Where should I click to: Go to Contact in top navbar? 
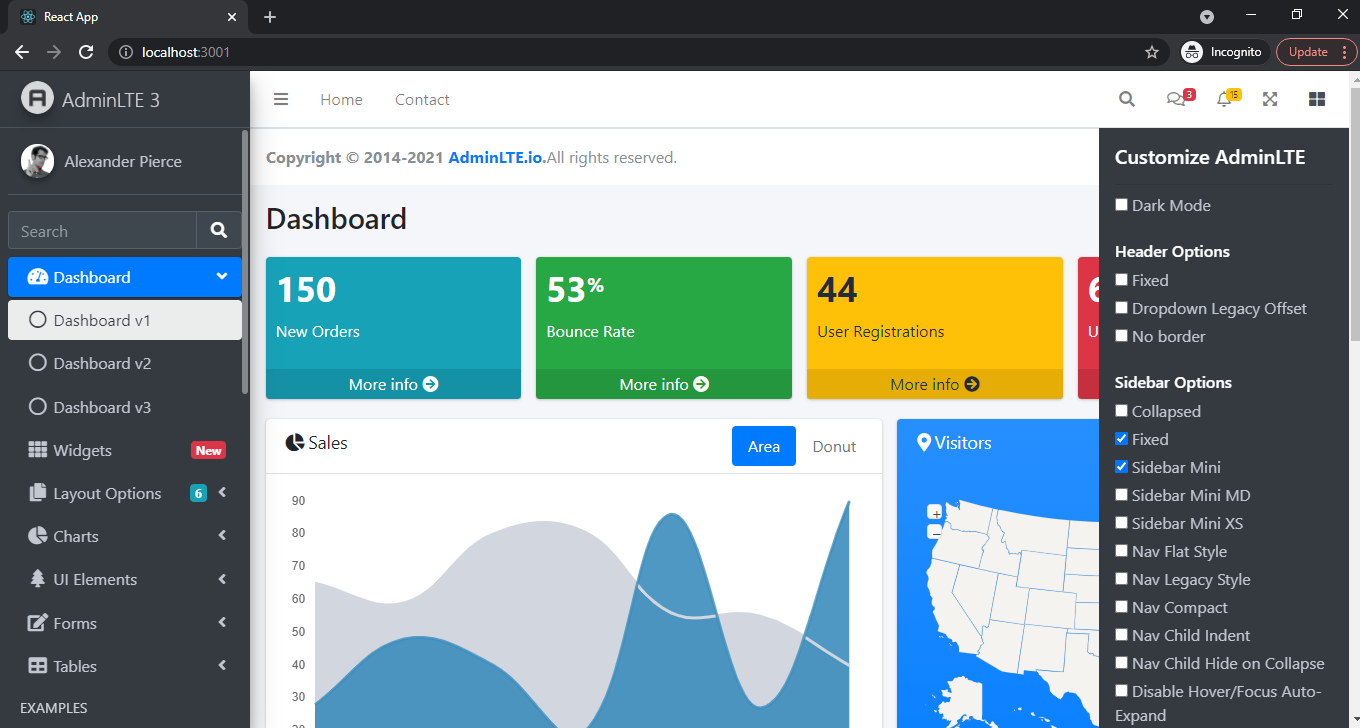422,99
